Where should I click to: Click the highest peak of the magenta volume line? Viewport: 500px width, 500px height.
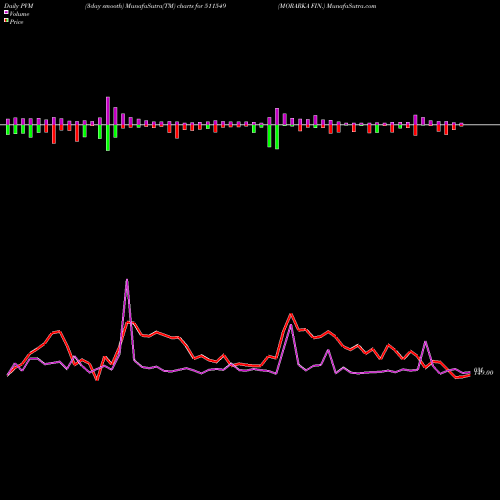tap(127, 280)
